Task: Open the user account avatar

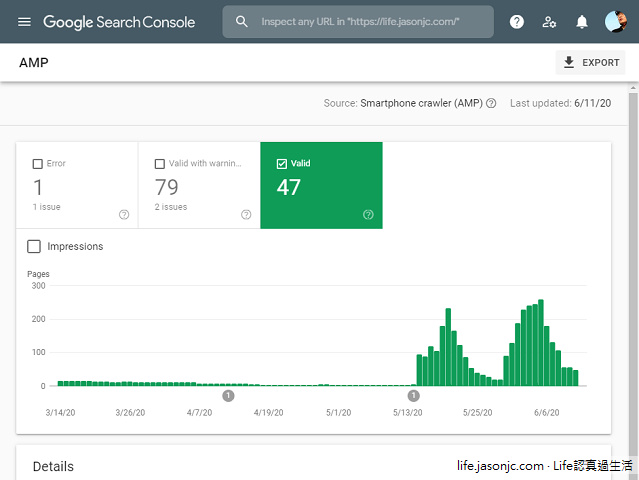Action: (616, 22)
